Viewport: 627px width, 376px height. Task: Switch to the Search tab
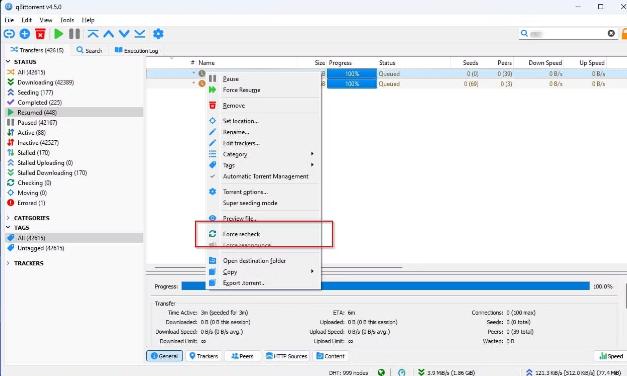point(89,50)
